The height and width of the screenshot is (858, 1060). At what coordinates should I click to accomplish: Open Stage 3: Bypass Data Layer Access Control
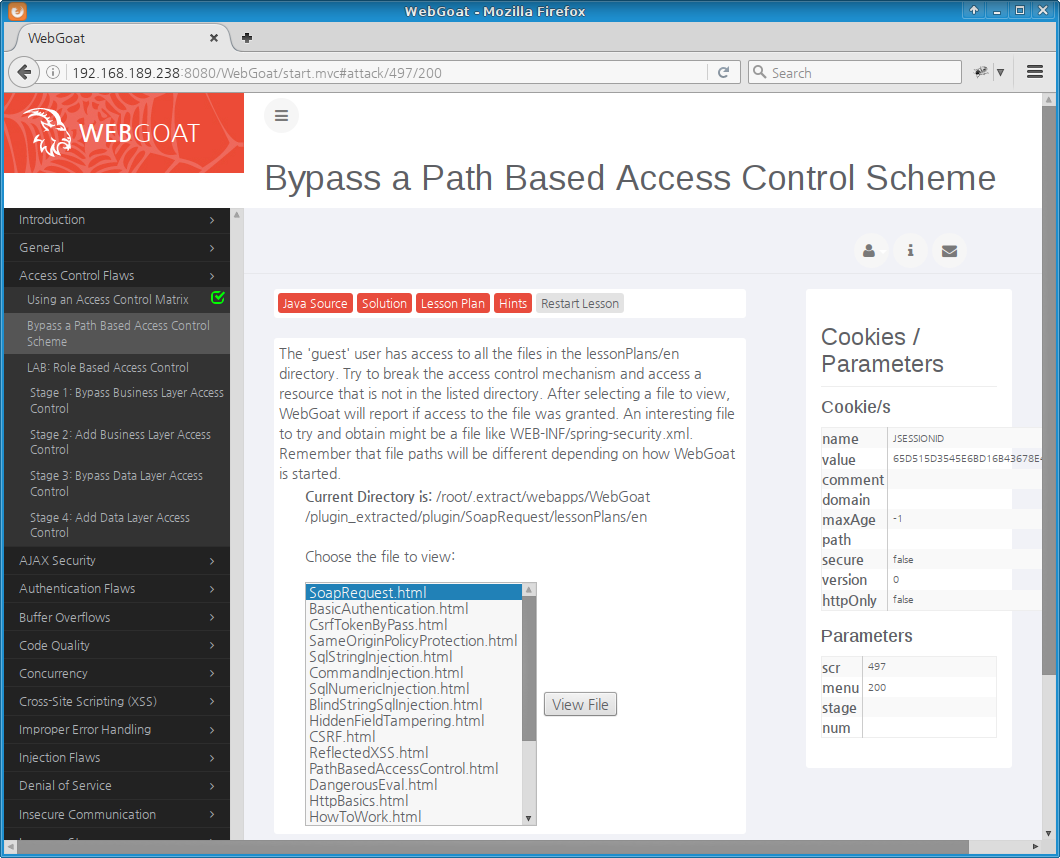coord(116,483)
